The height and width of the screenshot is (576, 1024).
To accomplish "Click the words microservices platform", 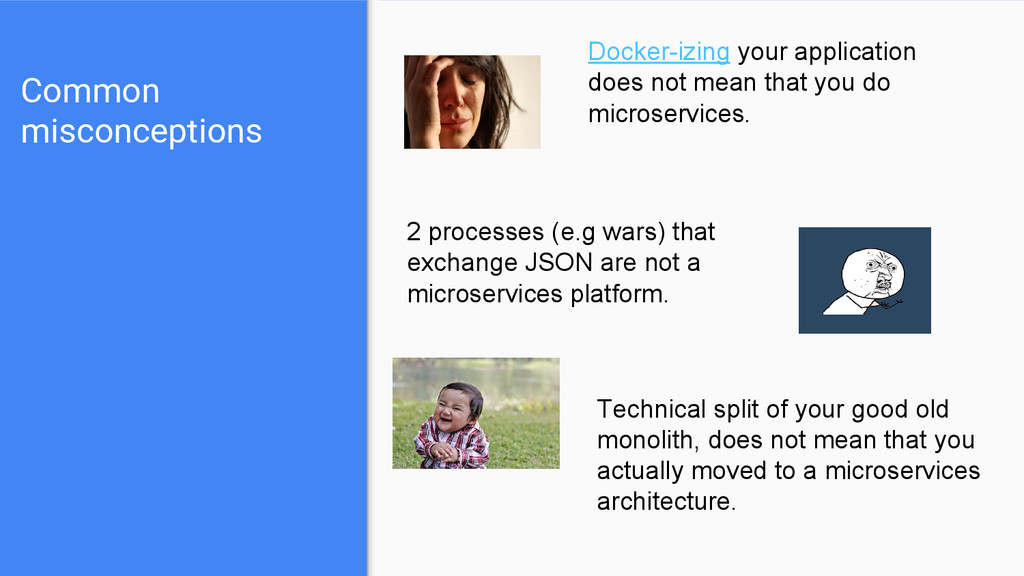I will tap(537, 294).
